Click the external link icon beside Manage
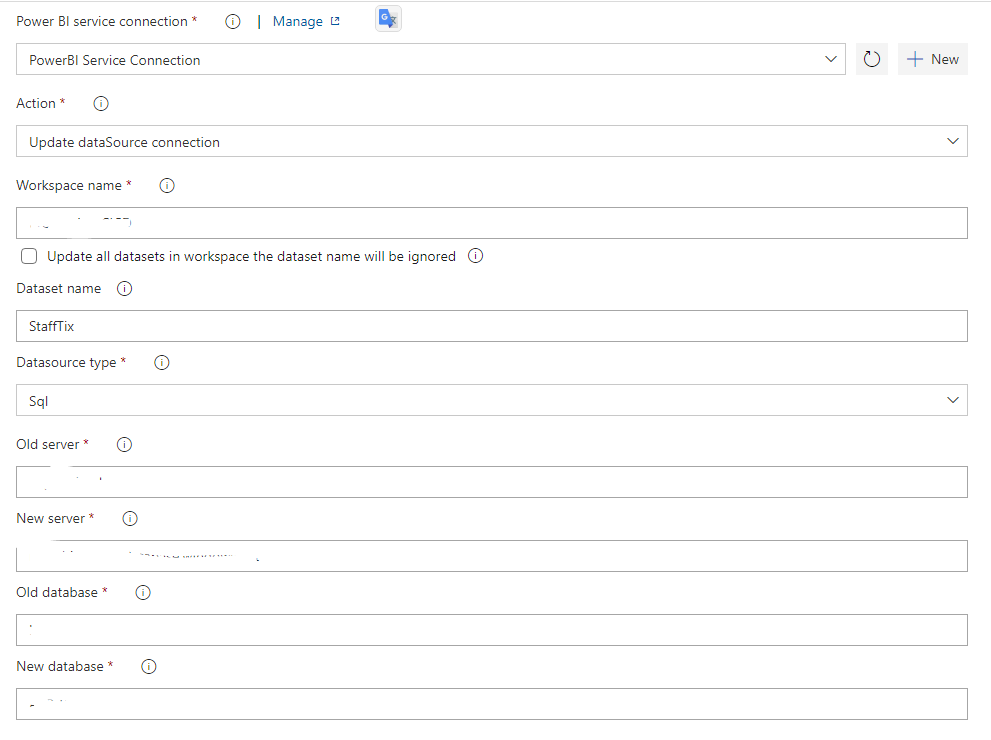 pos(335,21)
